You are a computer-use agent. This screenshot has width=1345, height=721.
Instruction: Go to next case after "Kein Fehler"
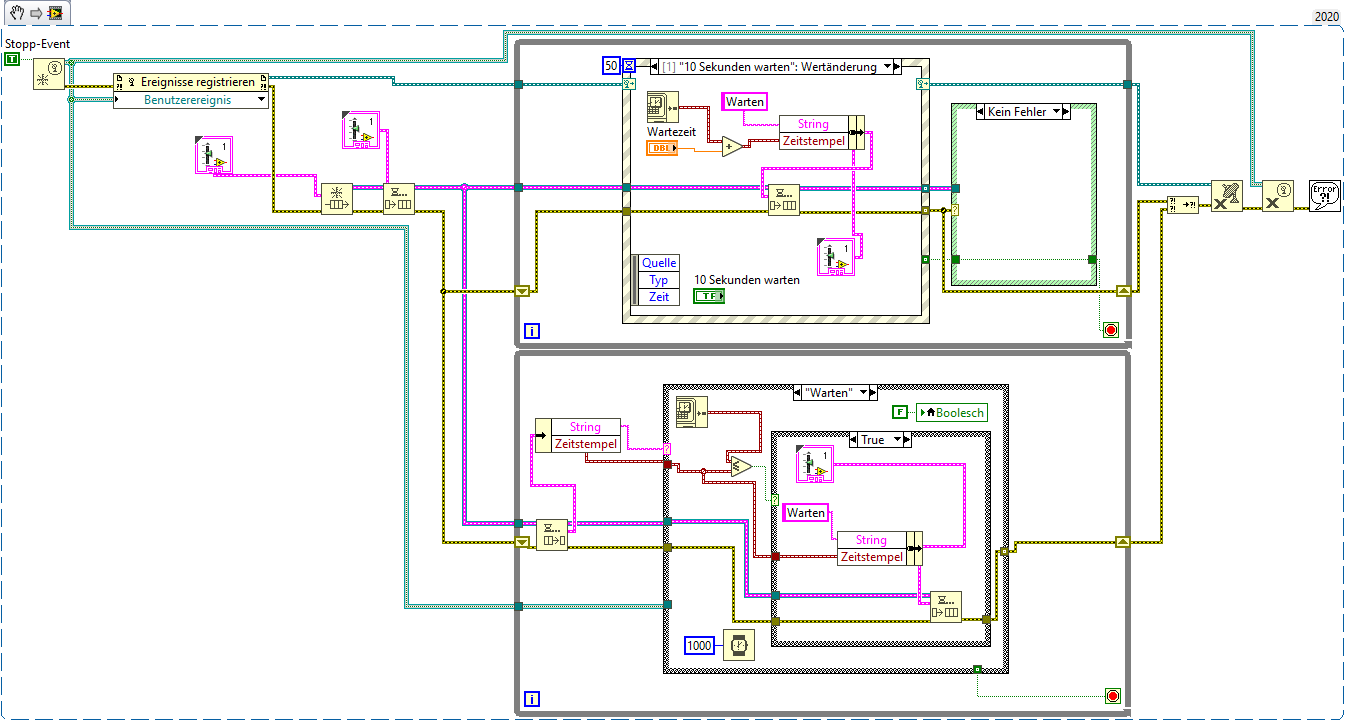coord(1066,112)
